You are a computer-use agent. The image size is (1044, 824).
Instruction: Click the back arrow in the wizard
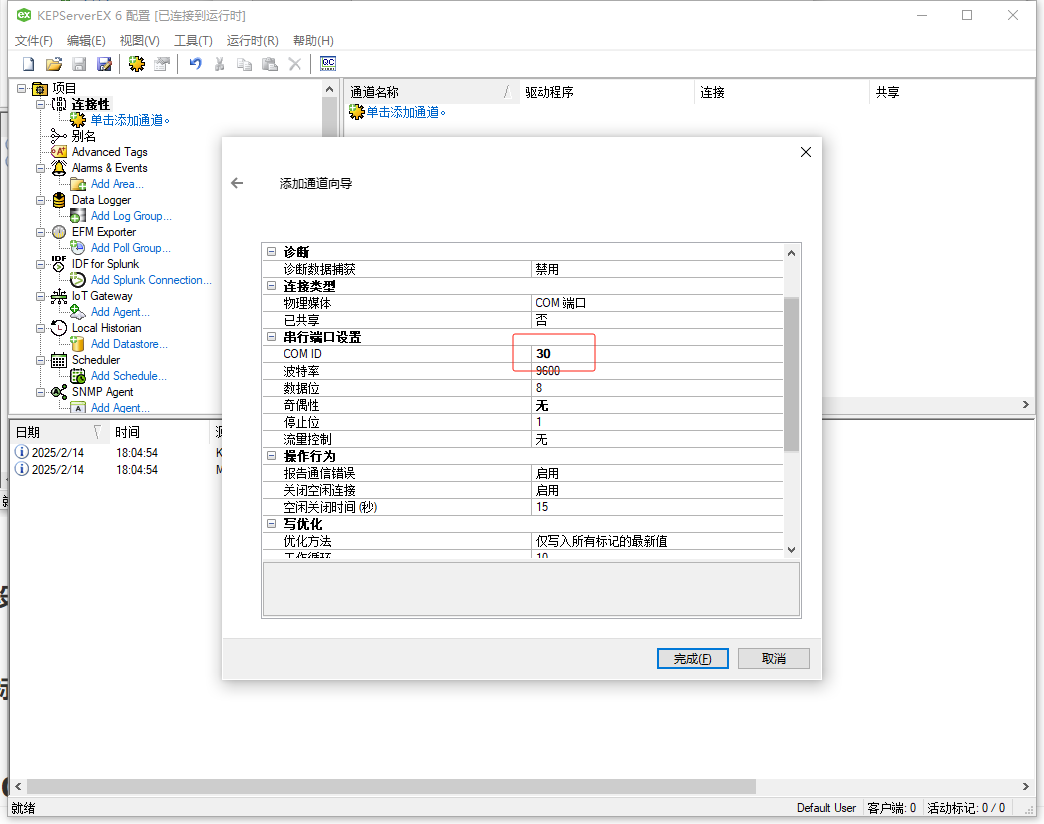coord(237,183)
